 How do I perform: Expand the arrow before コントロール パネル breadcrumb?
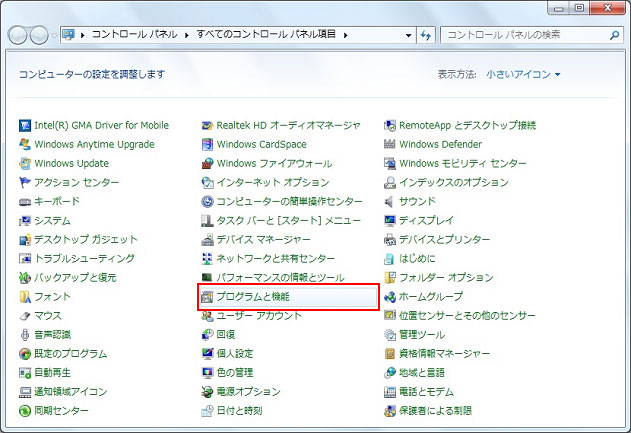82,35
